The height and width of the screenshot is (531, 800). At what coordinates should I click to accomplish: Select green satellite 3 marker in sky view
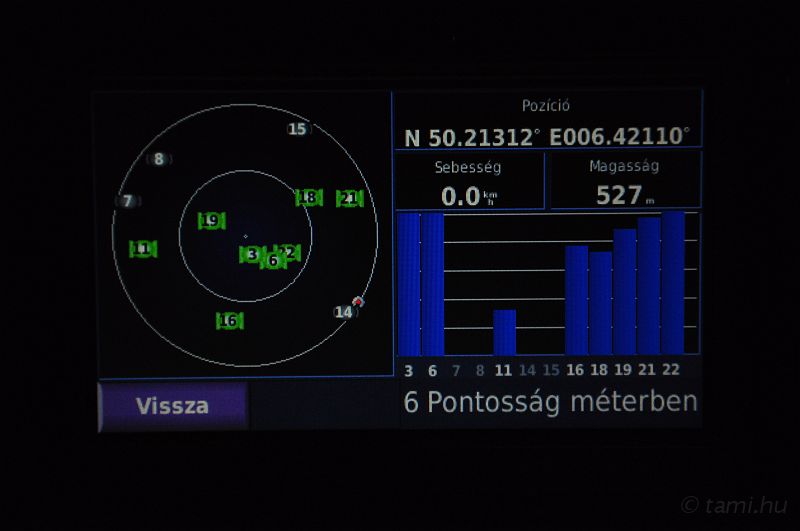coord(251,254)
